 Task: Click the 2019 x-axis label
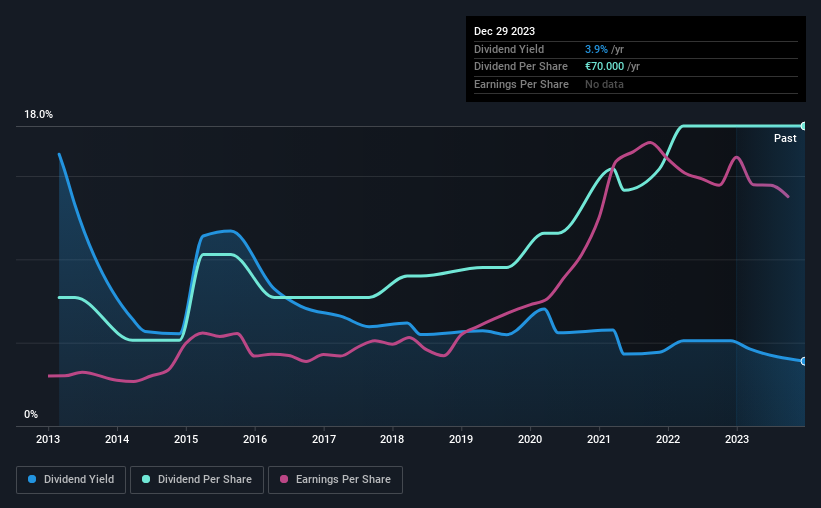461,439
